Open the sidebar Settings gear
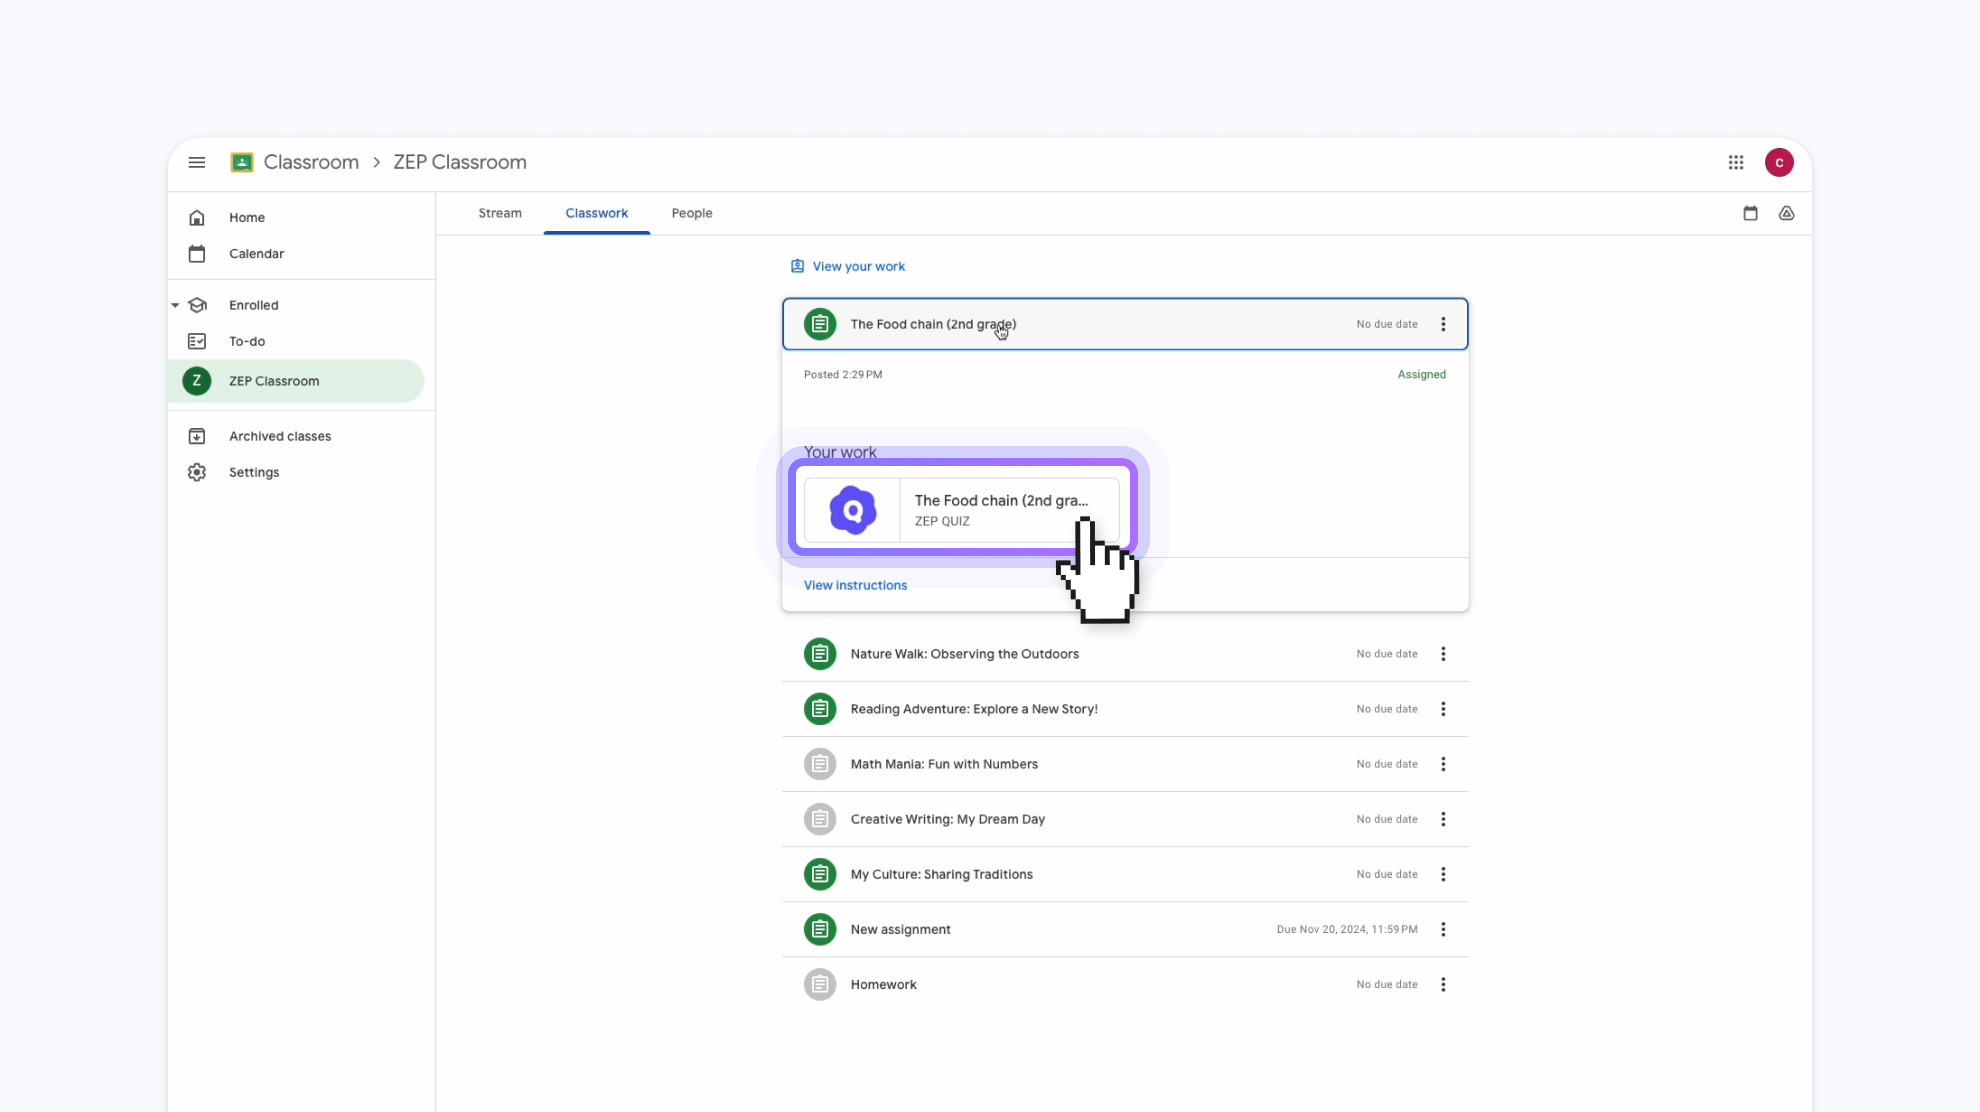The height and width of the screenshot is (1112, 1980). pyautogui.click(x=197, y=472)
